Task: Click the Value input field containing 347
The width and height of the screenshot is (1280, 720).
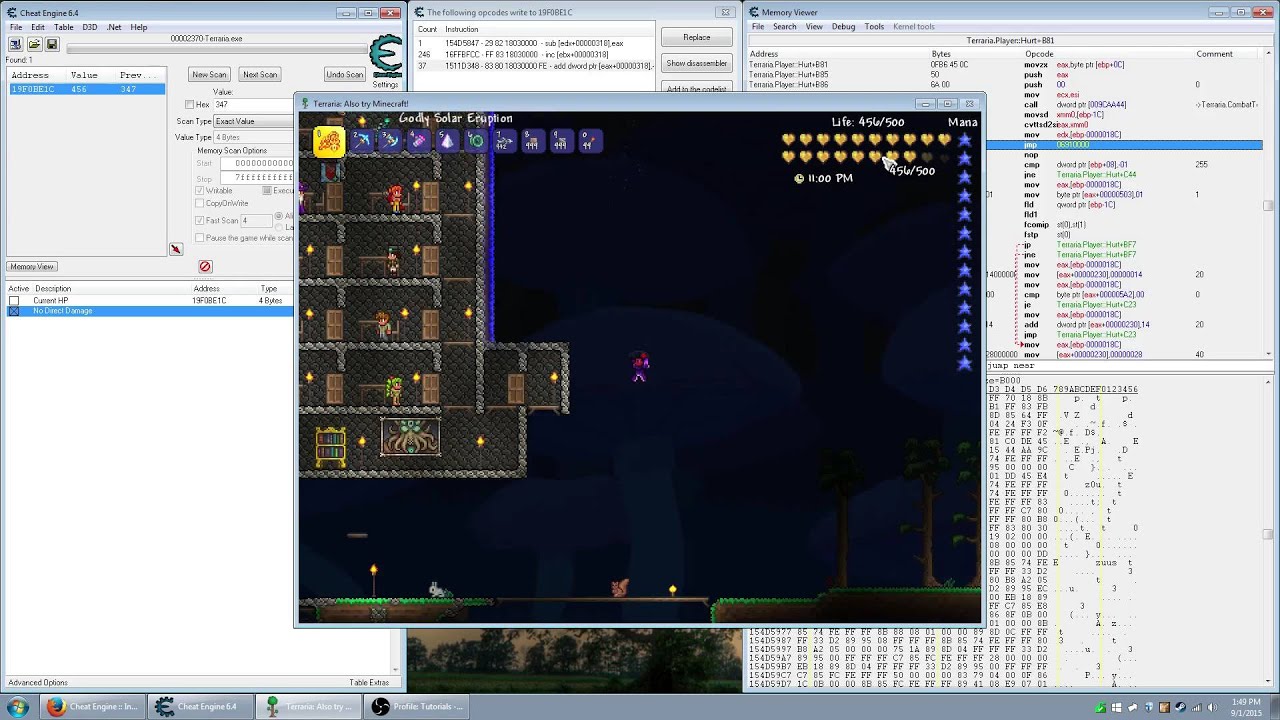Action: (x=253, y=105)
